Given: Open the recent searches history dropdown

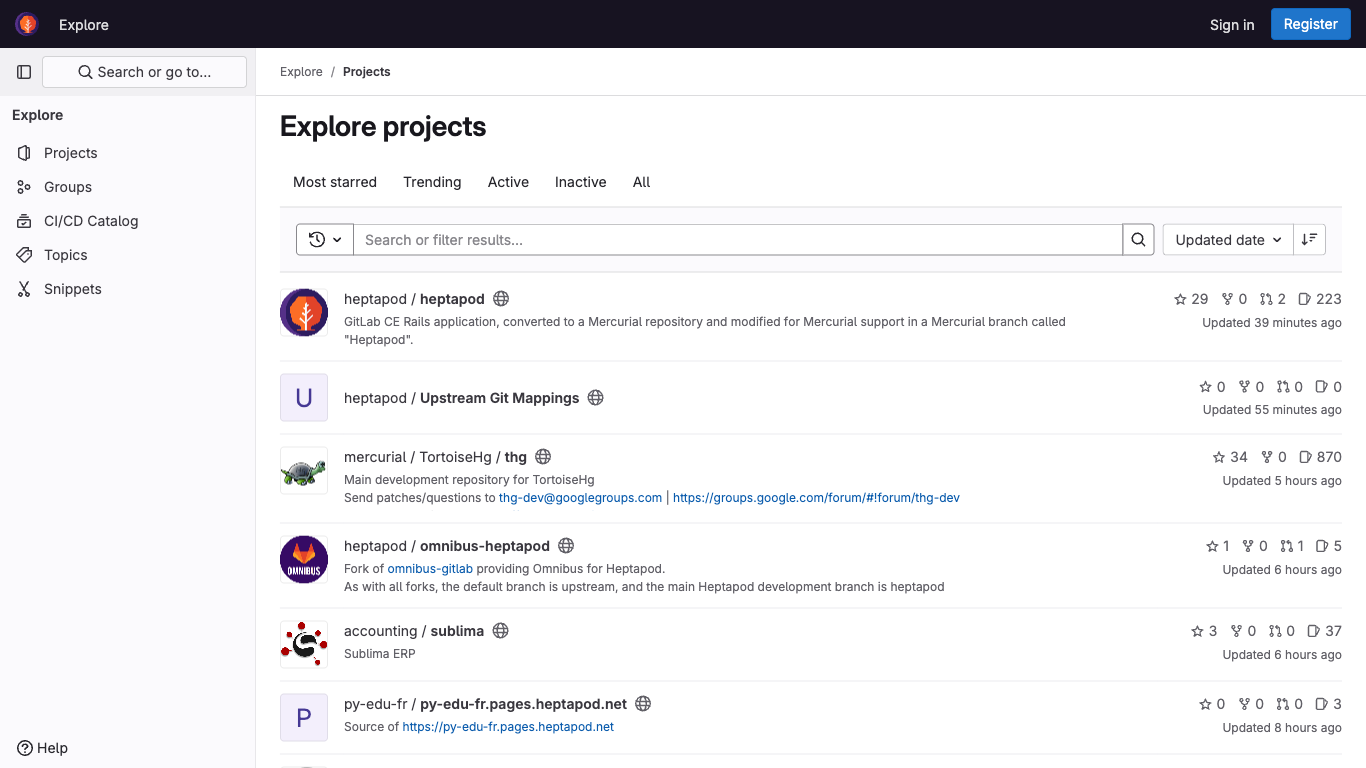Looking at the screenshot, I should (x=325, y=240).
